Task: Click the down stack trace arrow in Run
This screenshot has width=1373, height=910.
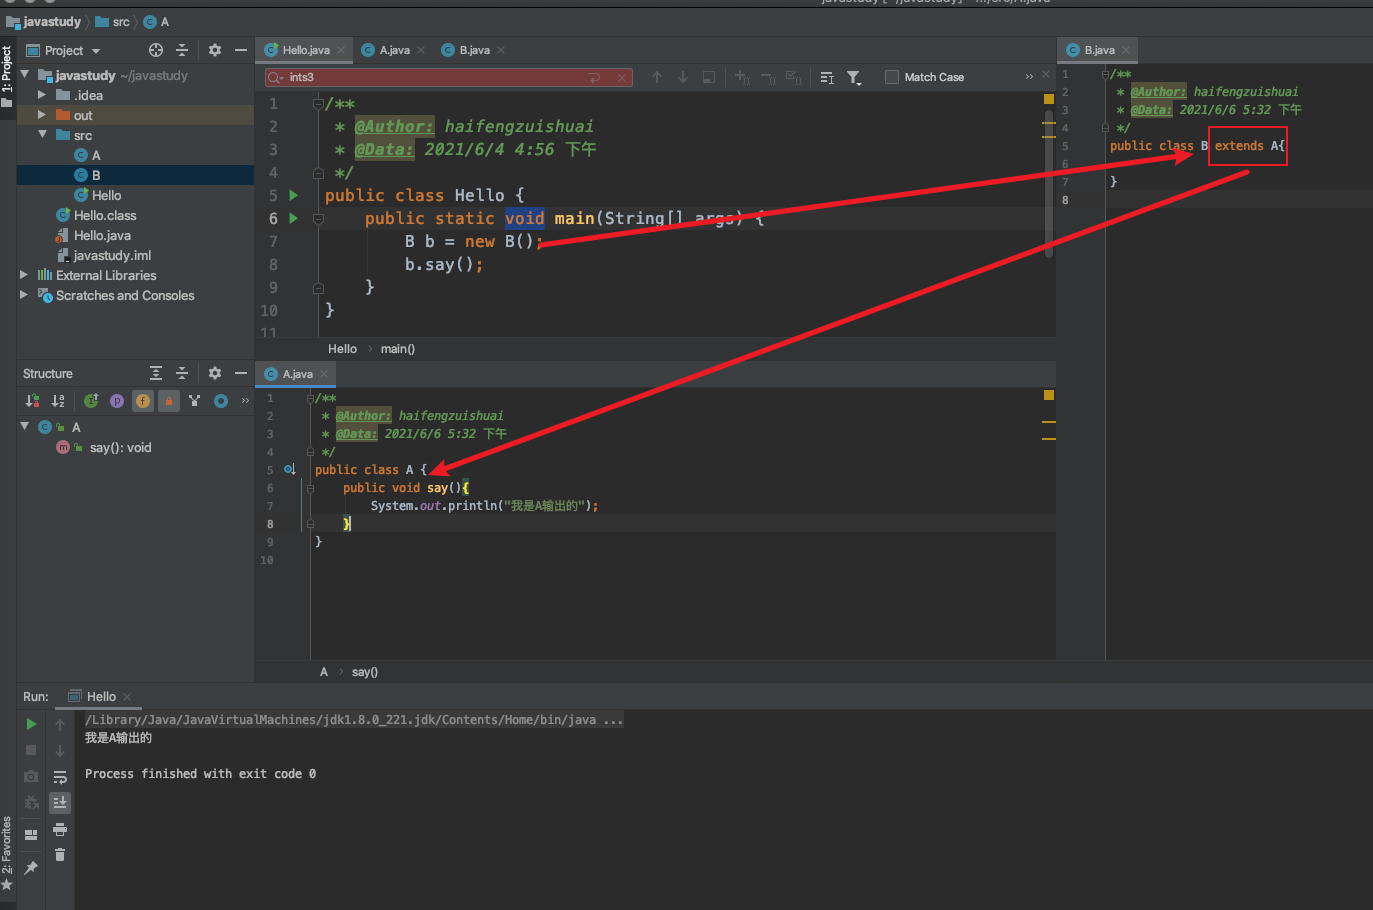Action: [60, 751]
